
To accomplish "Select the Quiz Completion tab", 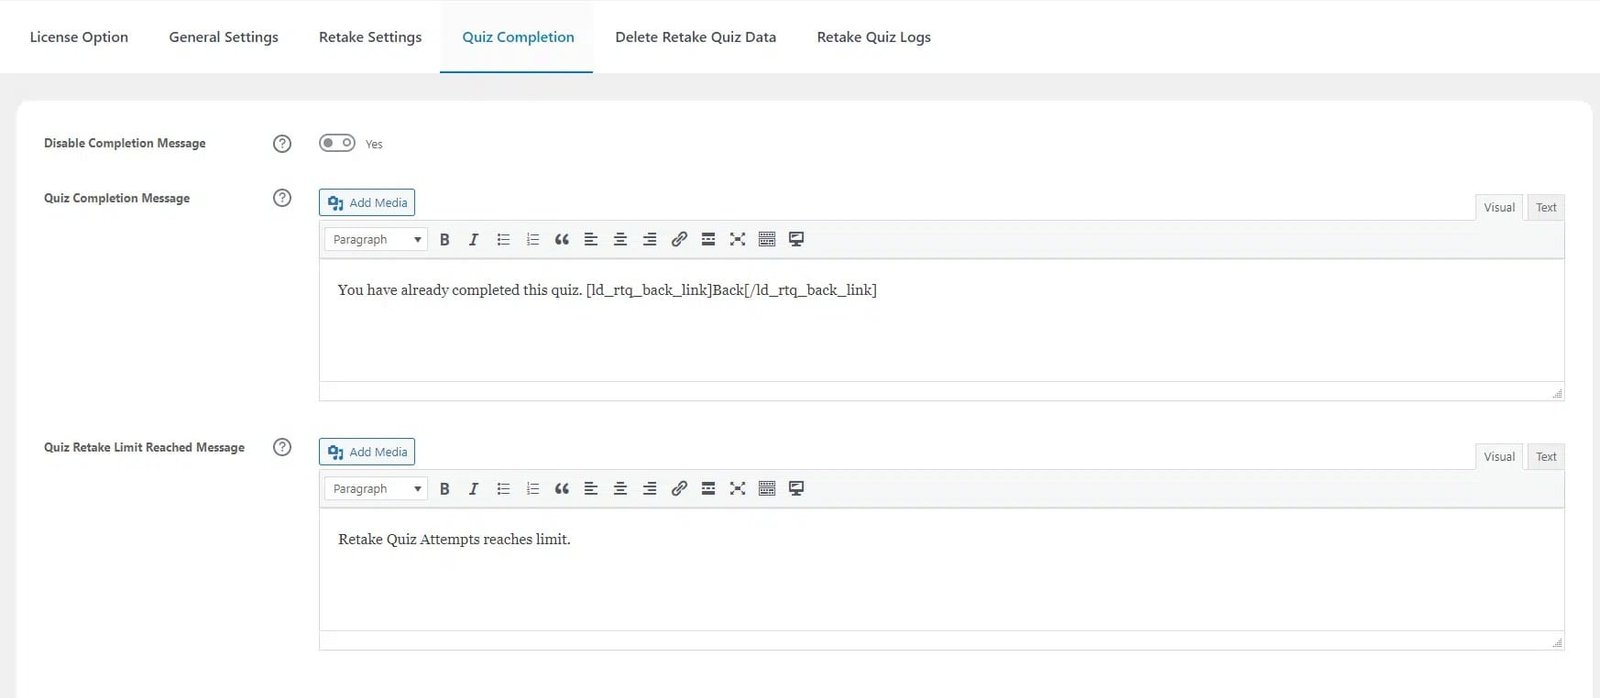I will (518, 37).
